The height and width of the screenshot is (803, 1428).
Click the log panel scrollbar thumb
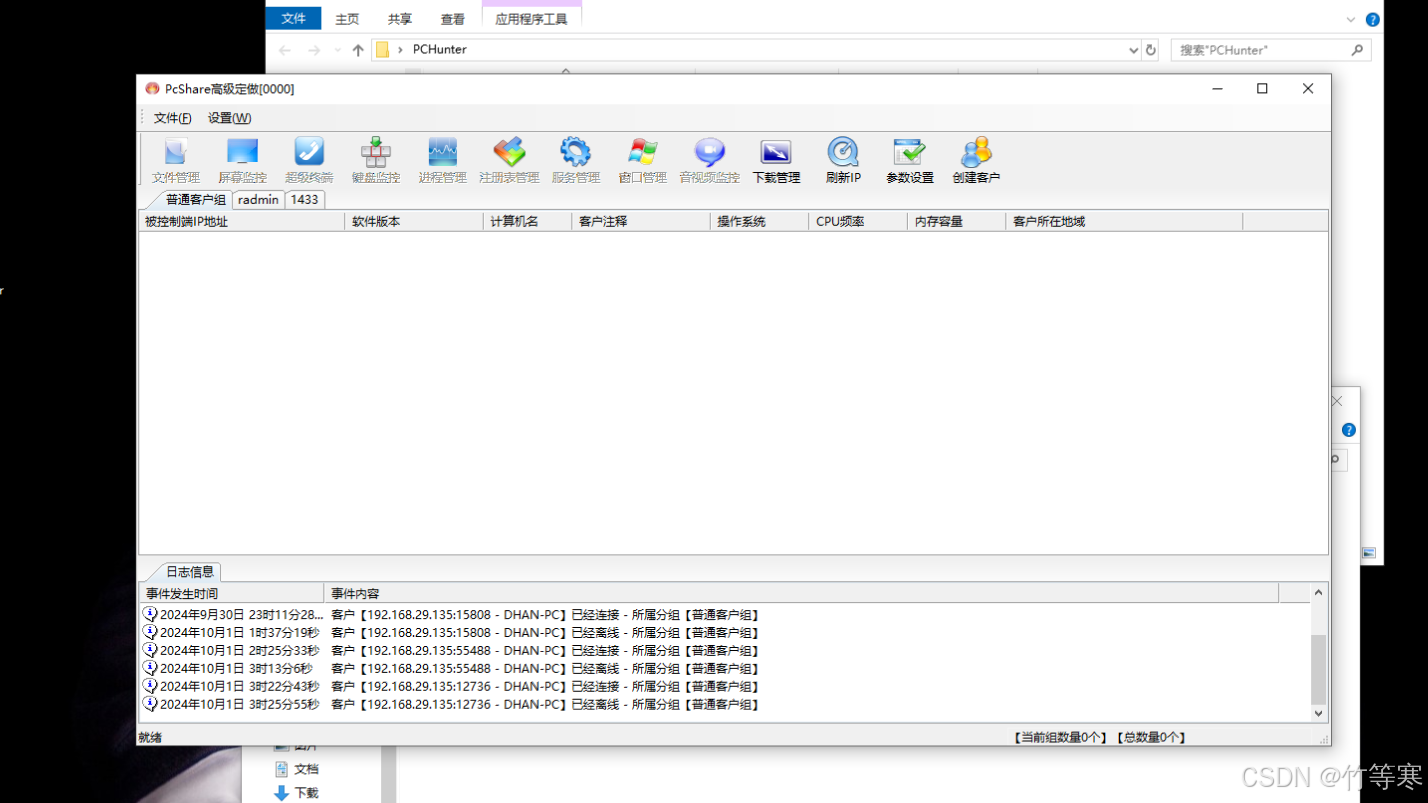pos(1318,669)
